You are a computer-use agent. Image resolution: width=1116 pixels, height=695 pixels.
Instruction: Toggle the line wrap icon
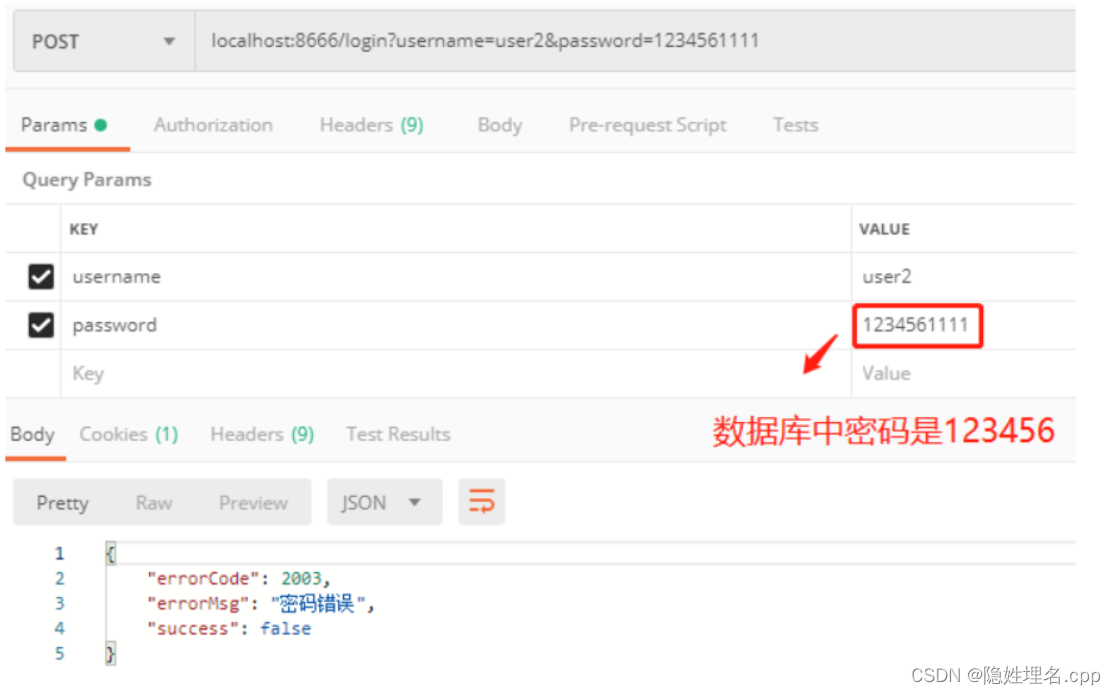(x=482, y=502)
